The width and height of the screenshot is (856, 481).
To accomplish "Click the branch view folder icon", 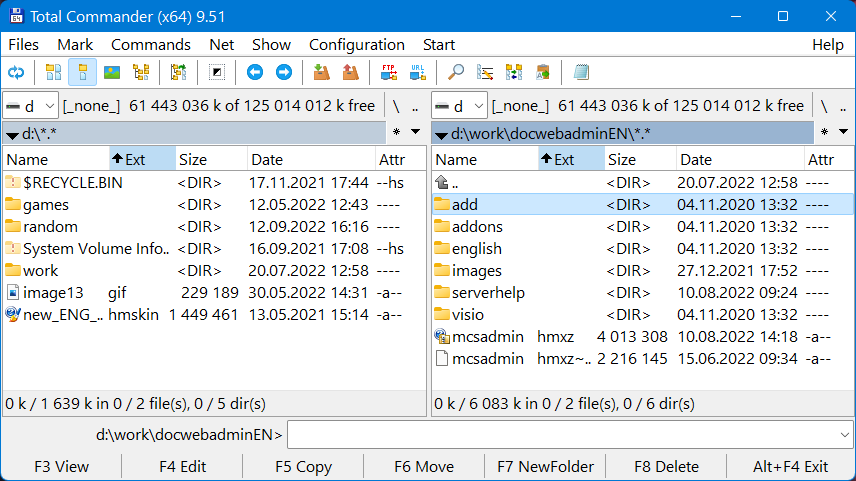I will (179, 72).
